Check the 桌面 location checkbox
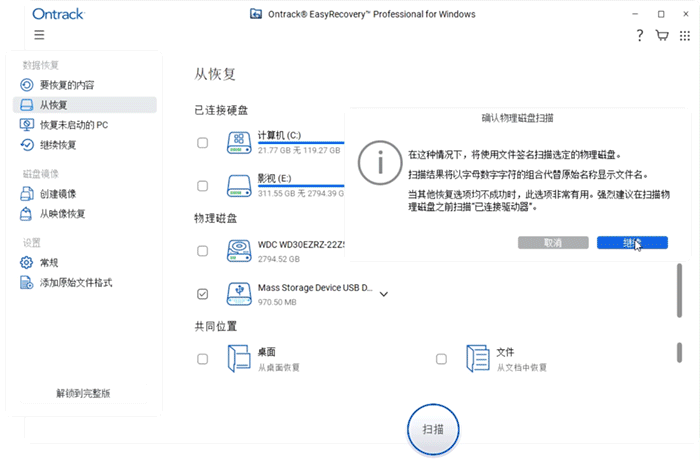This screenshot has width=700, height=462. 203,359
